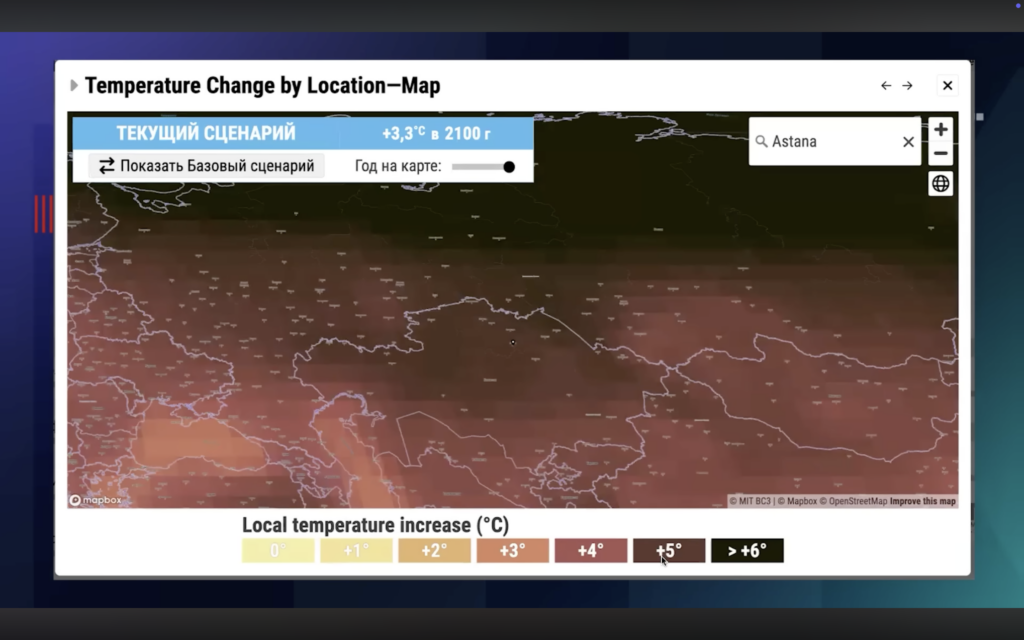1024x640 pixels.
Task: Click the Mapbox logo on the map
Action: point(96,500)
